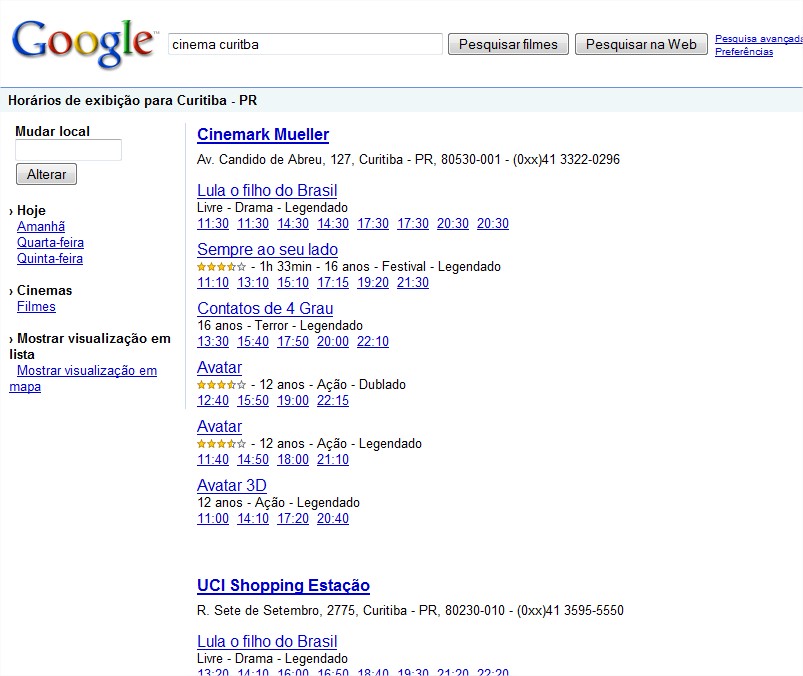
Task: Select the Quarta-feira showtimes link
Action: point(50,242)
